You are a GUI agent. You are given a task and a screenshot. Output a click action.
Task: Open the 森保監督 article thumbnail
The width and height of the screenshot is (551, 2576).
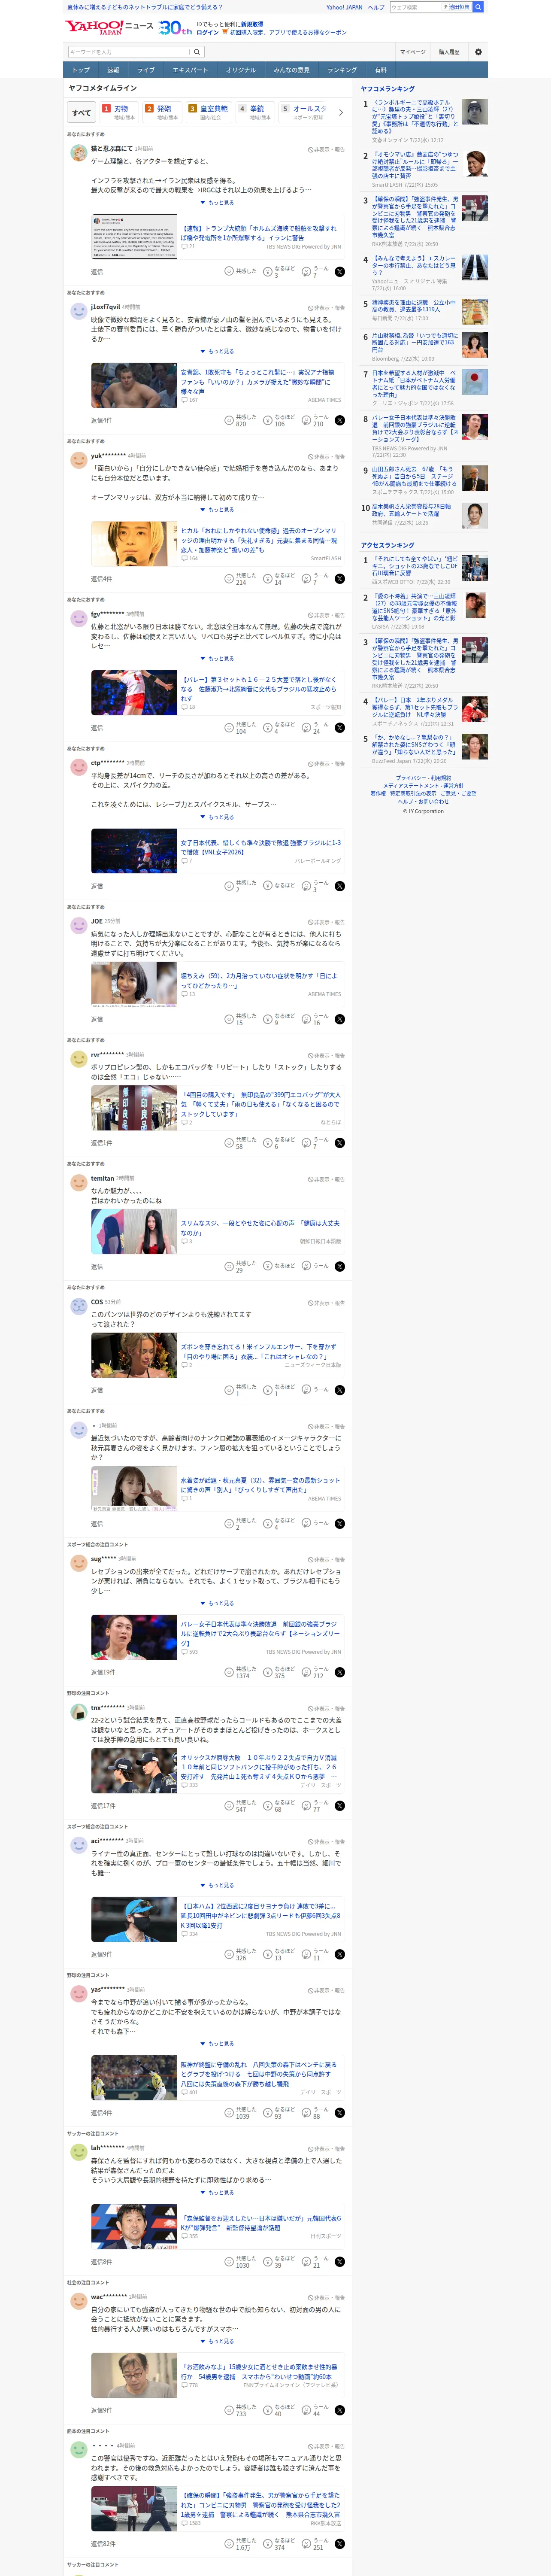click(134, 2227)
